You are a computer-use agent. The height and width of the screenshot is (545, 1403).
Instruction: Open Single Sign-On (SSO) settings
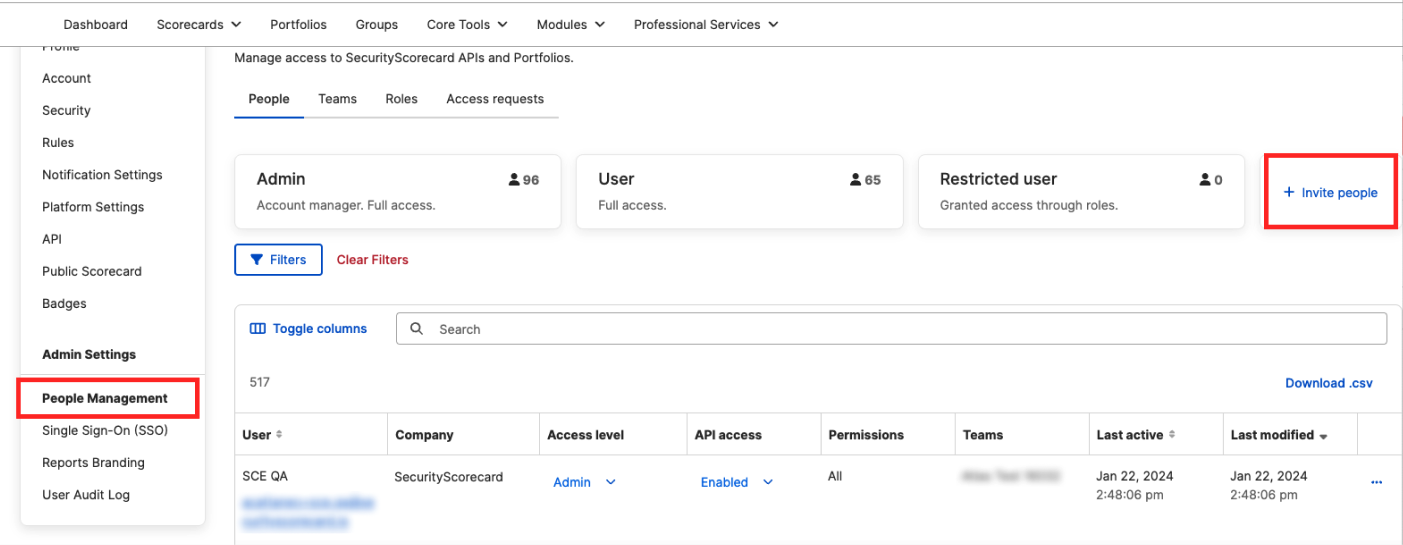click(x=105, y=431)
